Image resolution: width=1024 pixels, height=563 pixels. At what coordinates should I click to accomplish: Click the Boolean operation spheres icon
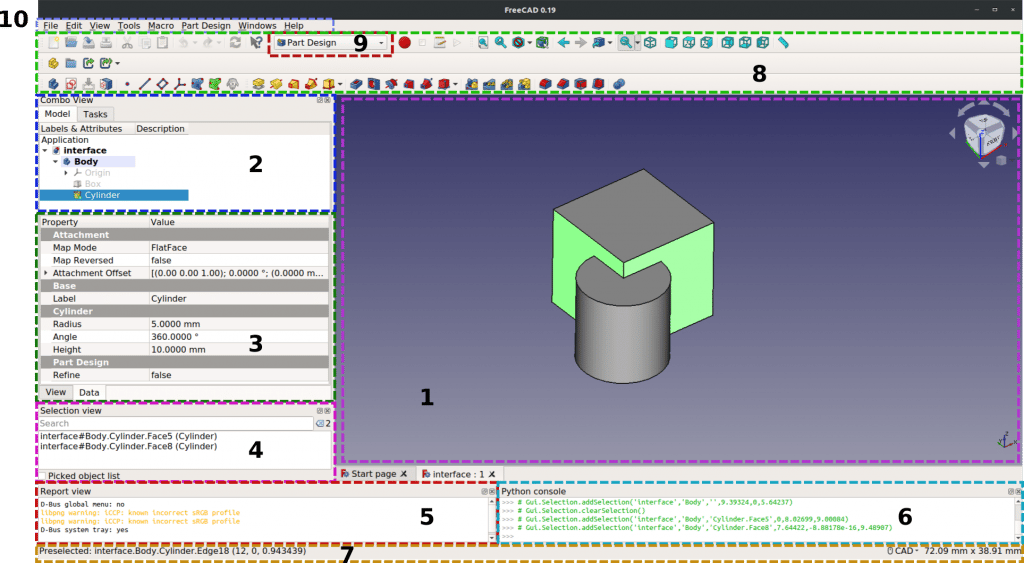[618, 84]
